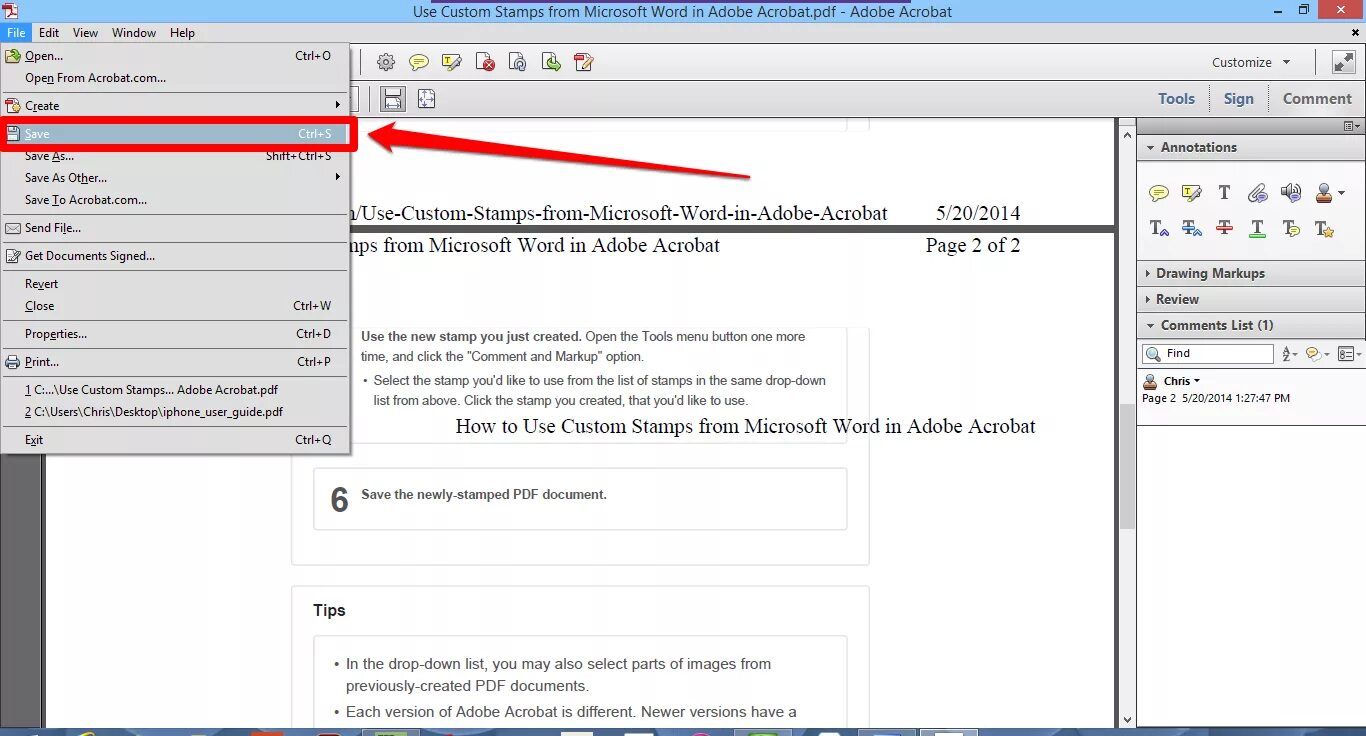Screen dimensions: 1366x736
Task: Choose Open... from the File menu
Action: coord(175,56)
